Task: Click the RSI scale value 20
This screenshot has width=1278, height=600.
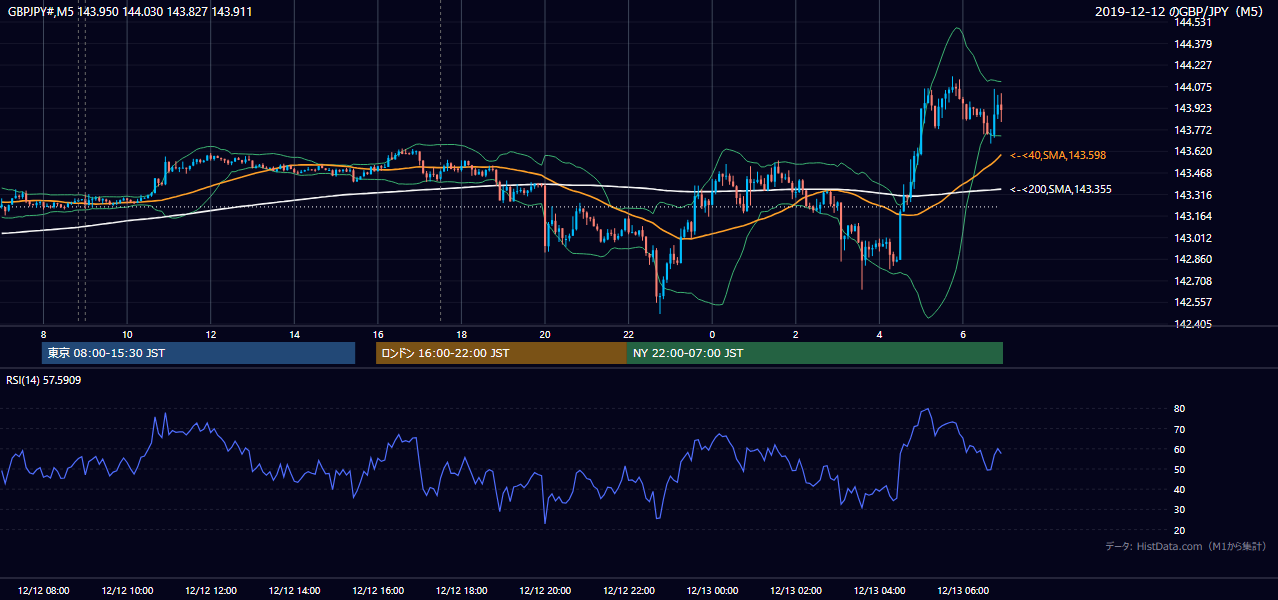Action: point(1180,530)
